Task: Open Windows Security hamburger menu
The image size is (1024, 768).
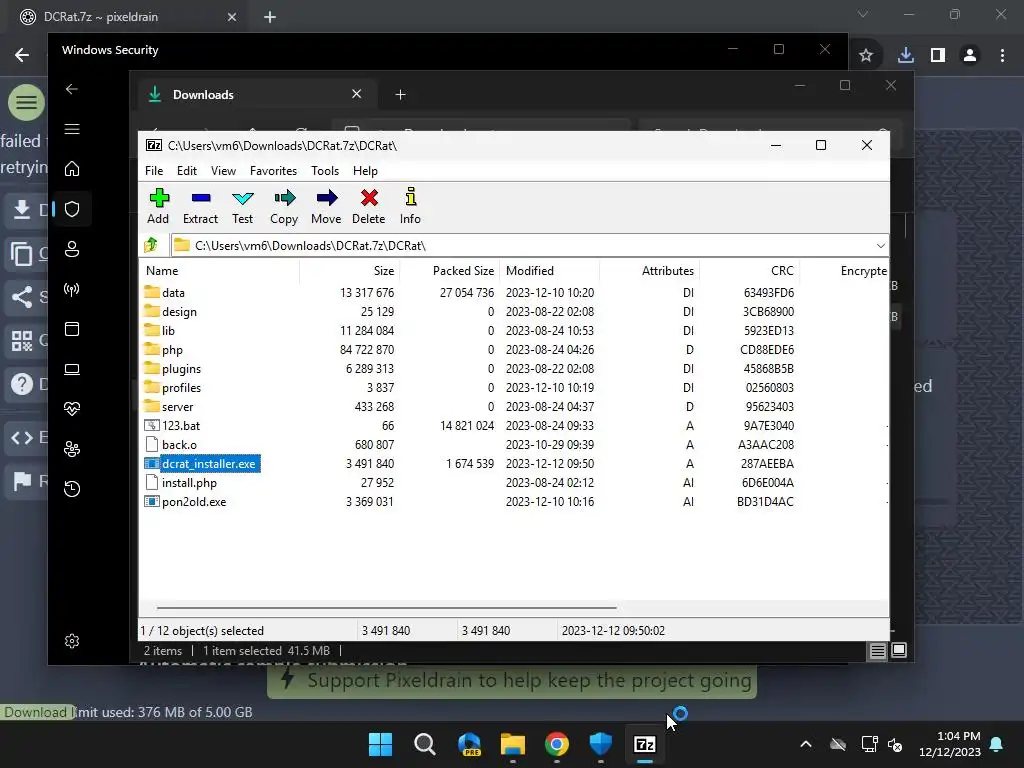Action: 72,129
